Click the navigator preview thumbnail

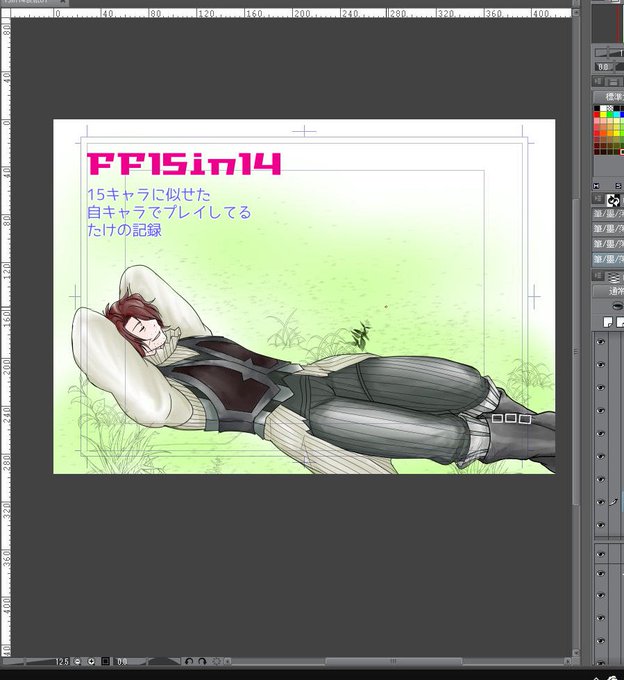click(x=608, y=23)
